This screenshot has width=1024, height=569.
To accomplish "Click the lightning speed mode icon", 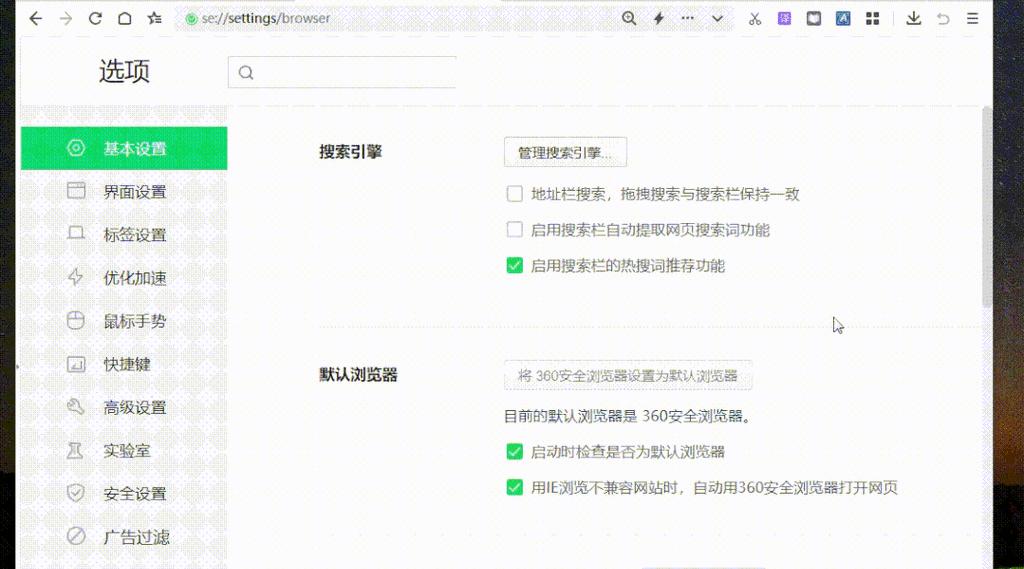I will point(659,18).
